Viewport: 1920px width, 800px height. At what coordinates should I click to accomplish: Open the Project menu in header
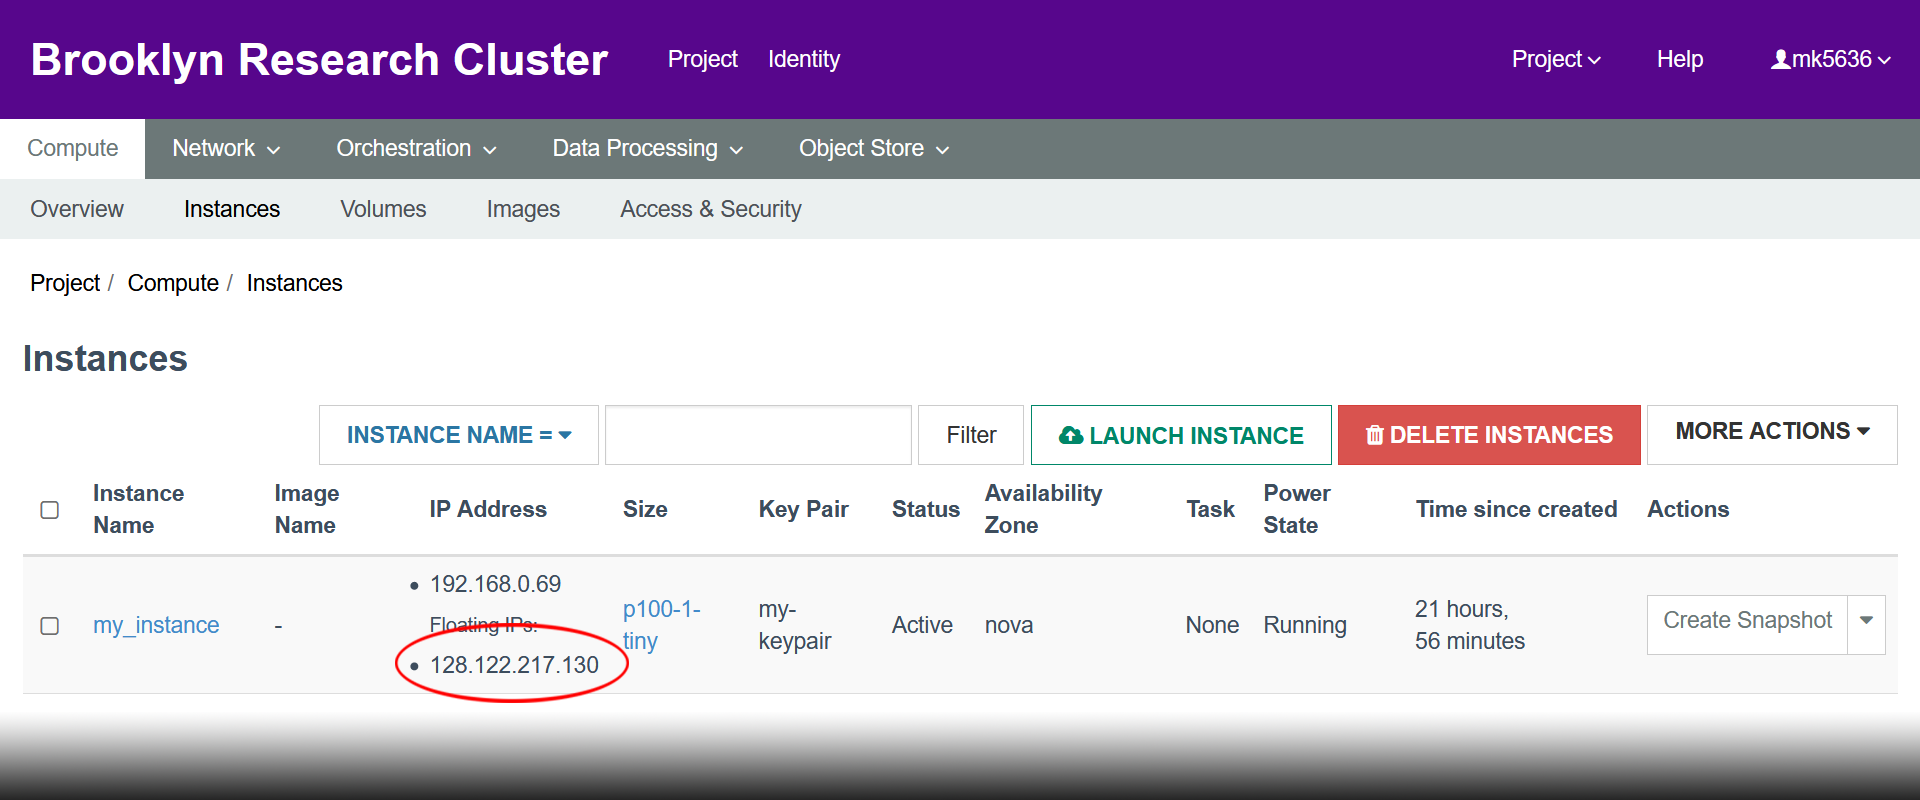702,60
